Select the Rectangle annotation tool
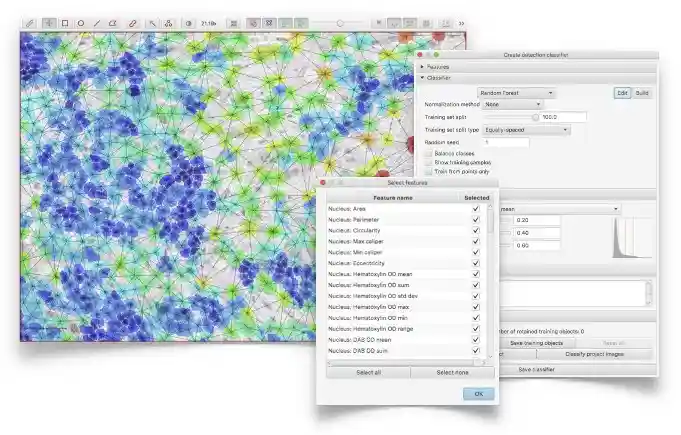 (65, 22)
